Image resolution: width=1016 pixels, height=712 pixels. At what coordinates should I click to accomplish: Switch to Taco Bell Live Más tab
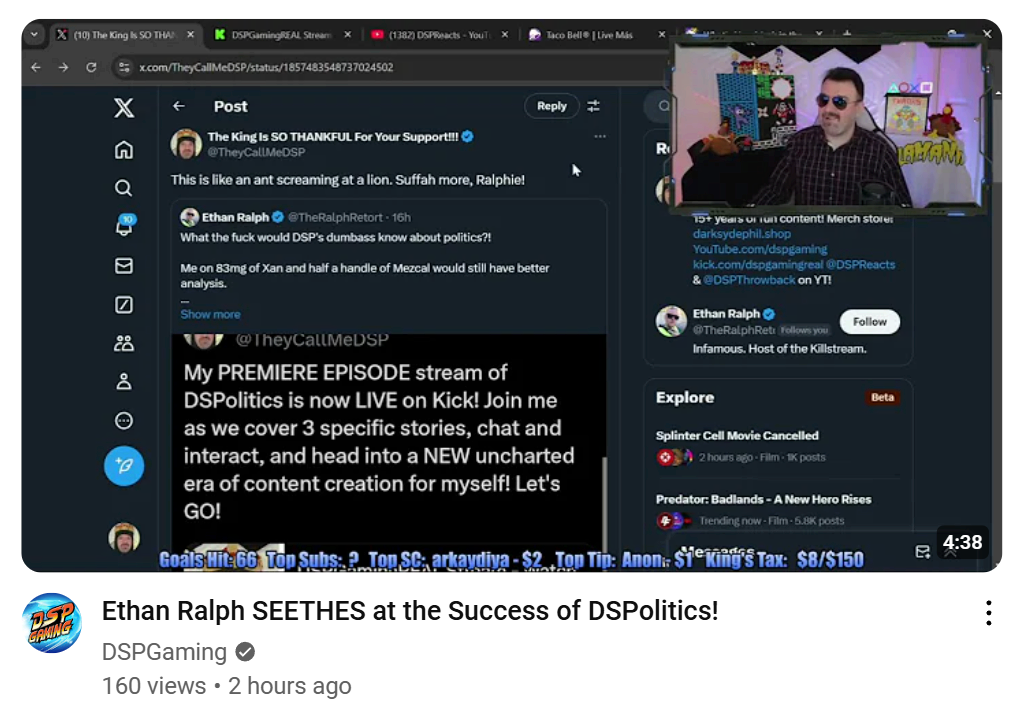589,35
